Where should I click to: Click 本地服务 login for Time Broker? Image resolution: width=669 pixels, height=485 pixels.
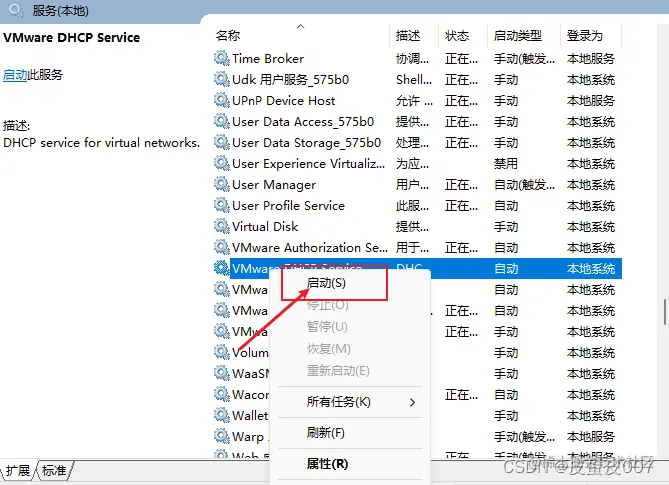tap(591, 58)
